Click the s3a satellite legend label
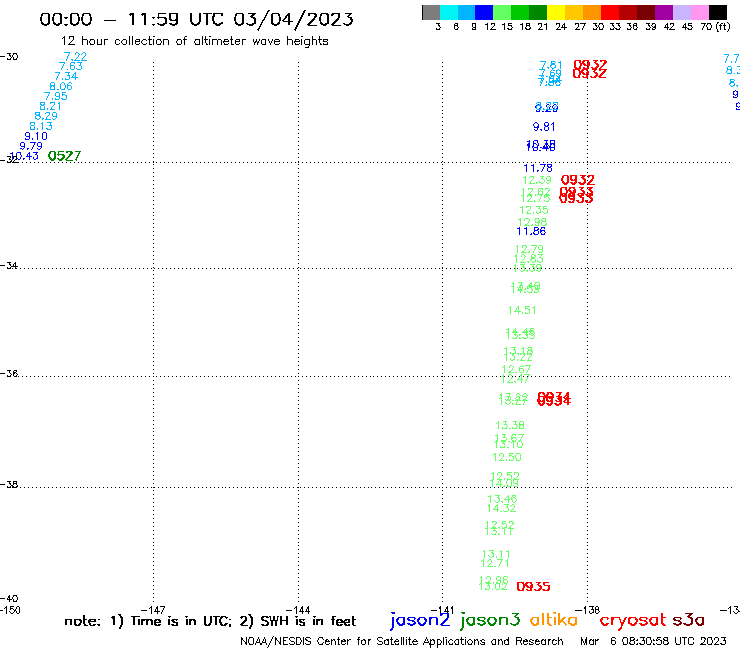Image resolution: width=740 pixels, height=650 pixels. click(x=688, y=620)
